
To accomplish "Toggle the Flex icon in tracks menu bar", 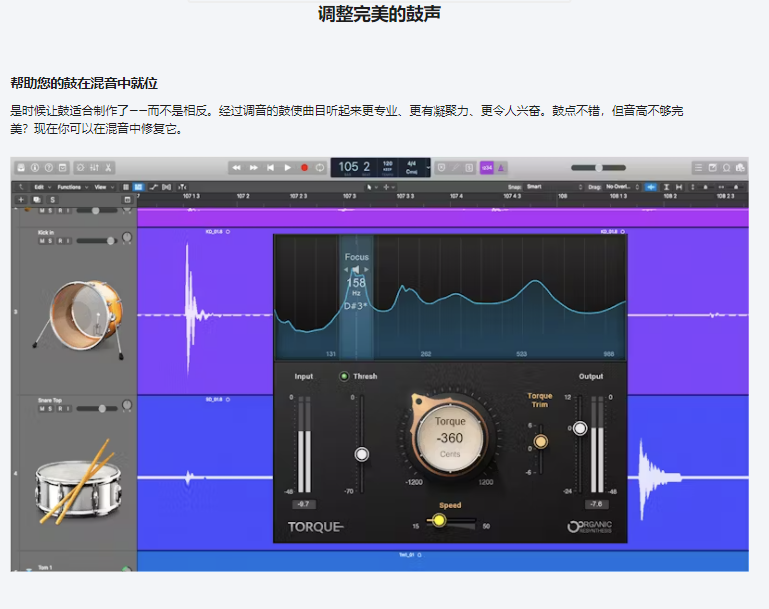I will coord(167,187).
